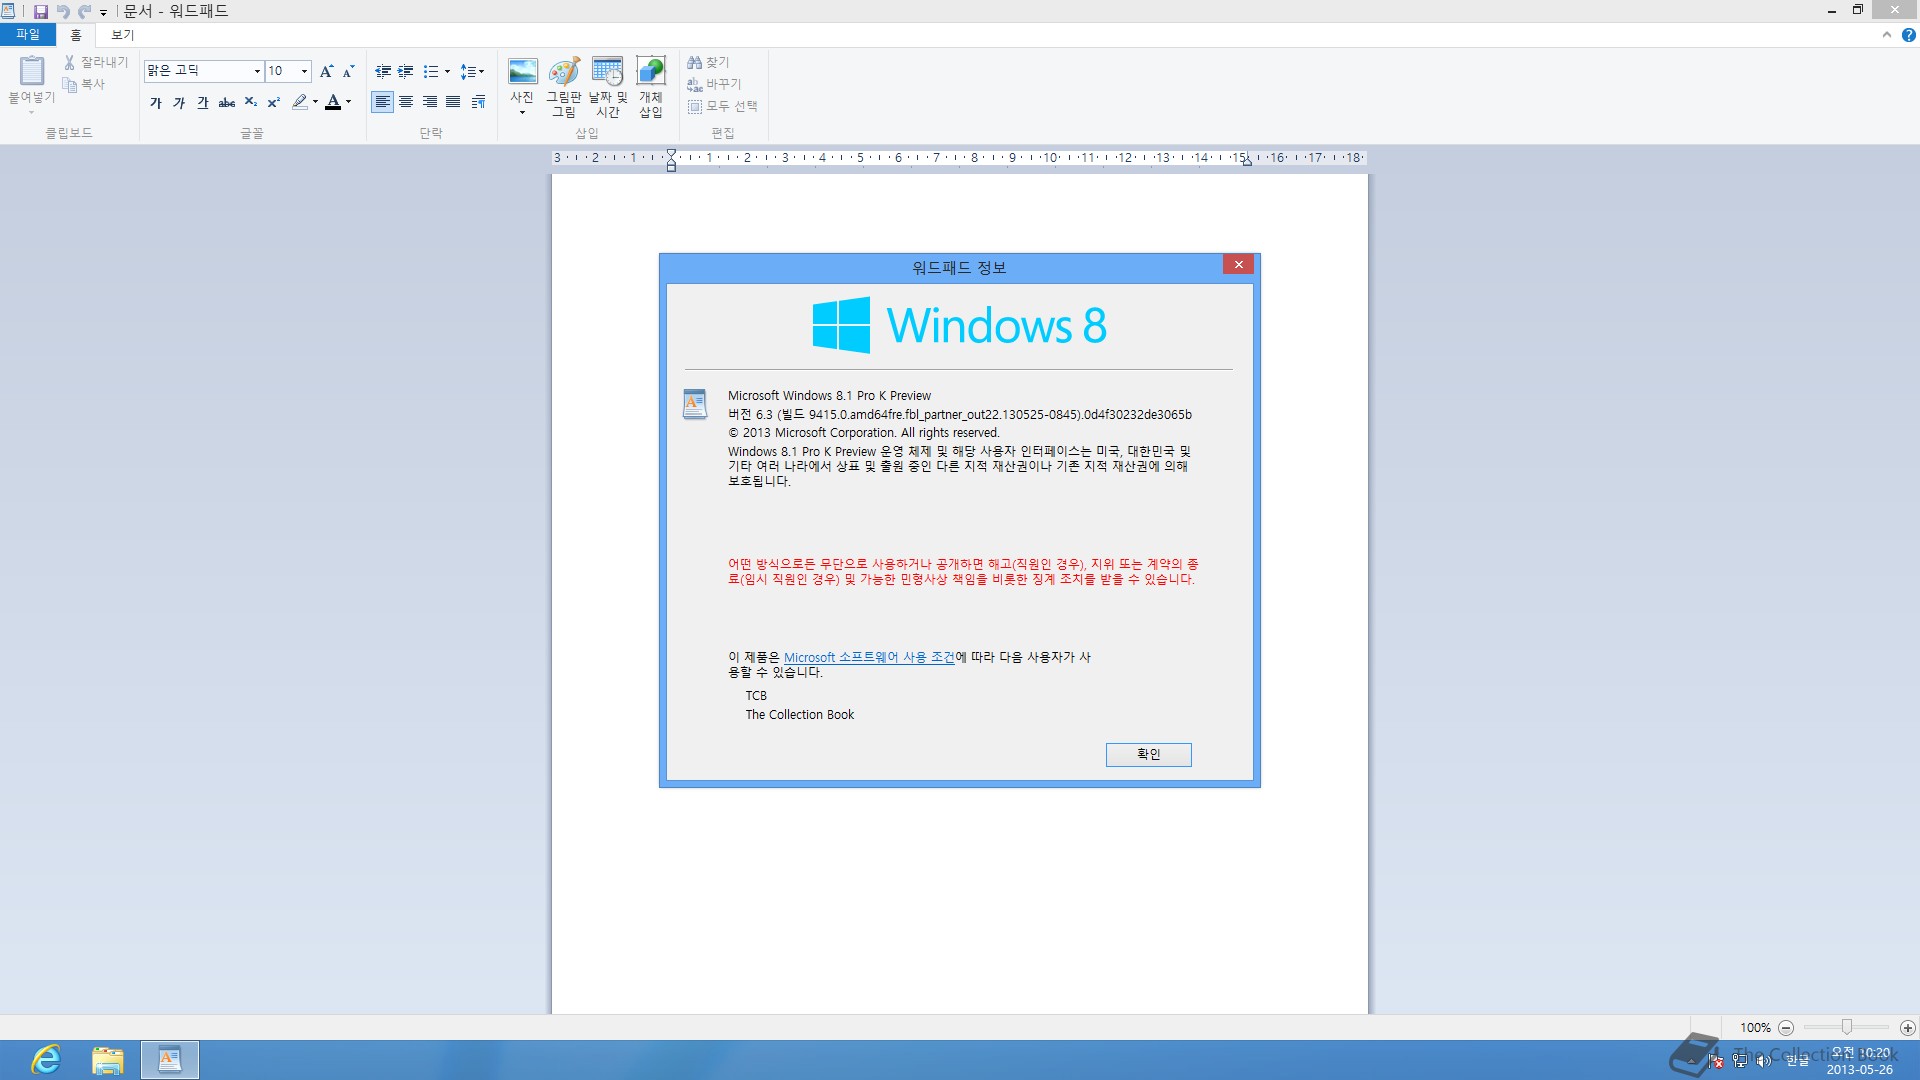Viewport: 1920px width, 1080px height.
Task: Open the font color dropdown arrow
Action: click(x=349, y=102)
